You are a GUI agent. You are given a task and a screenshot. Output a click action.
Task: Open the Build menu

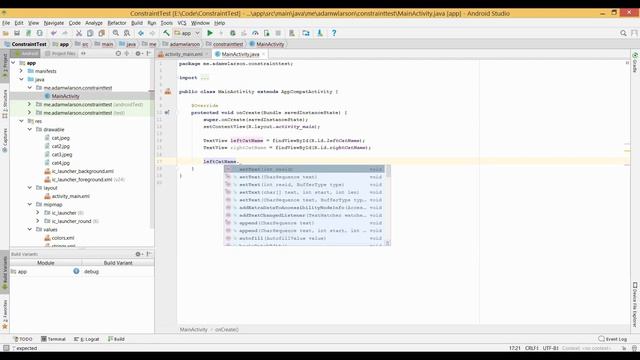point(137,23)
